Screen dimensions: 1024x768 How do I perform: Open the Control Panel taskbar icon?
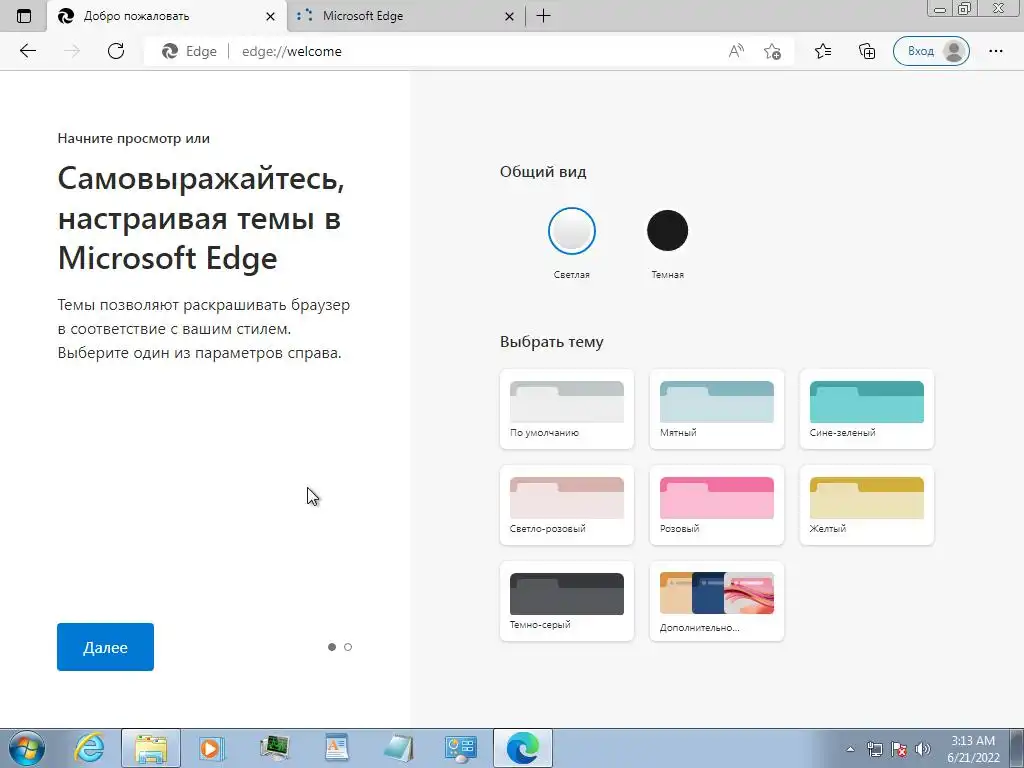(x=460, y=748)
